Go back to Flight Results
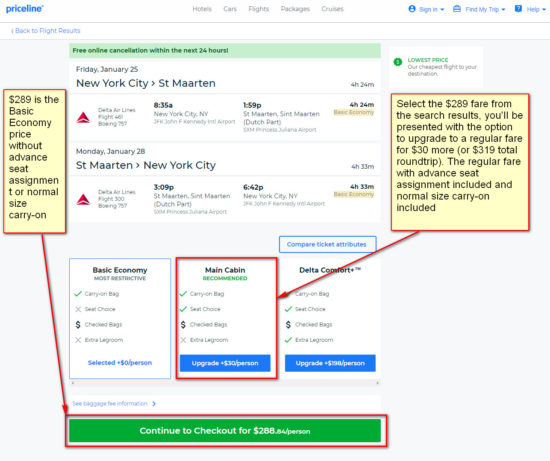Screen dimensions: 550x461 point(46,31)
